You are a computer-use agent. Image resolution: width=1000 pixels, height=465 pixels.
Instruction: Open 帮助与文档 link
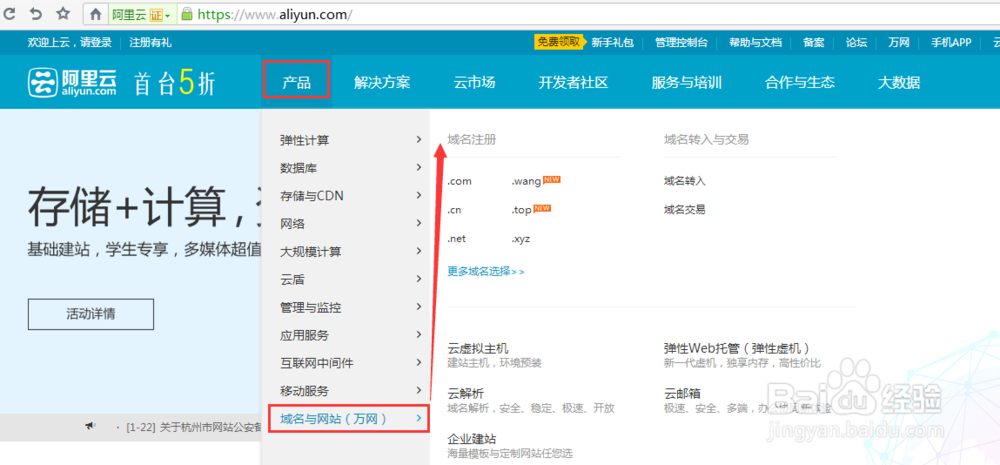756,43
